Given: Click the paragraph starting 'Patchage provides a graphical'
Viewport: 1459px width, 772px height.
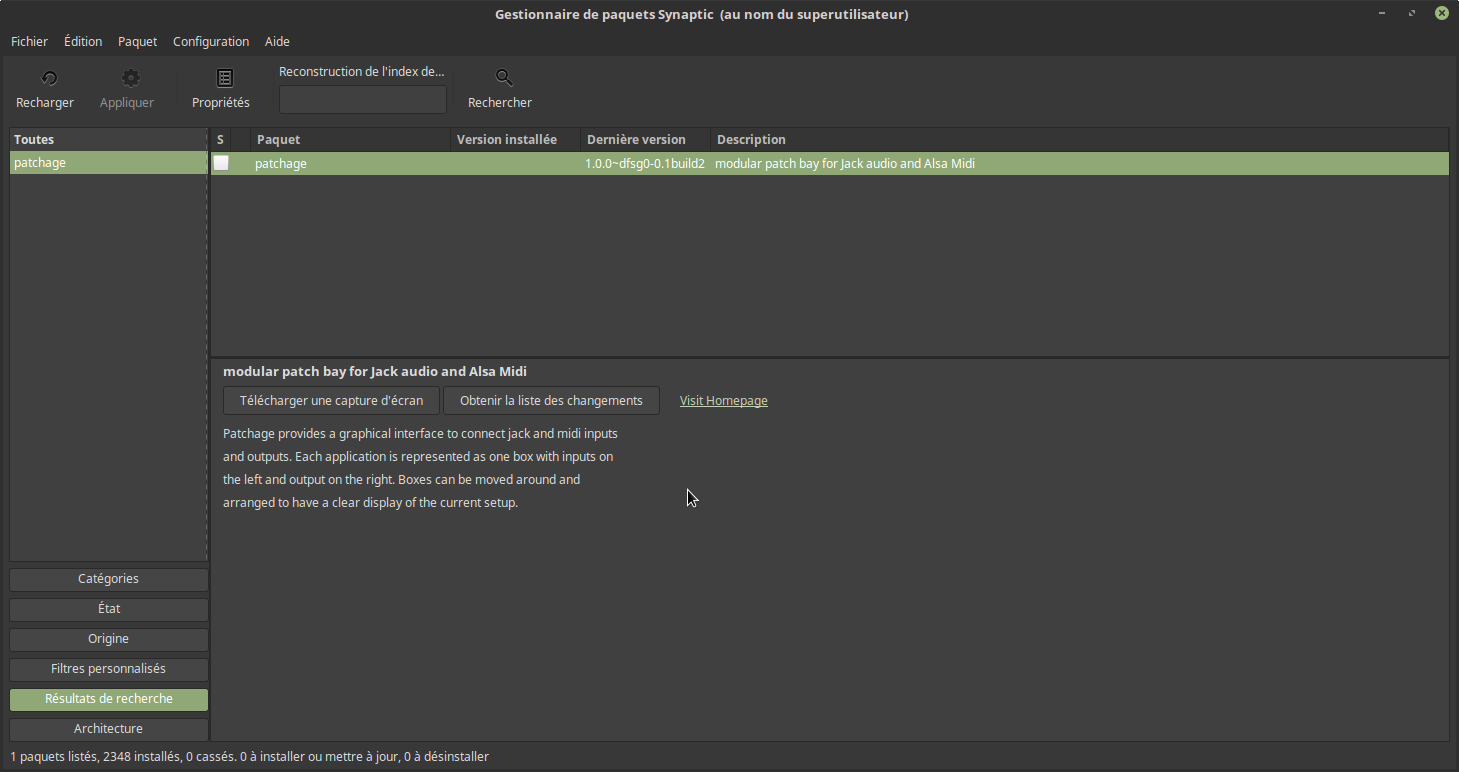Looking at the screenshot, I should [x=420, y=468].
